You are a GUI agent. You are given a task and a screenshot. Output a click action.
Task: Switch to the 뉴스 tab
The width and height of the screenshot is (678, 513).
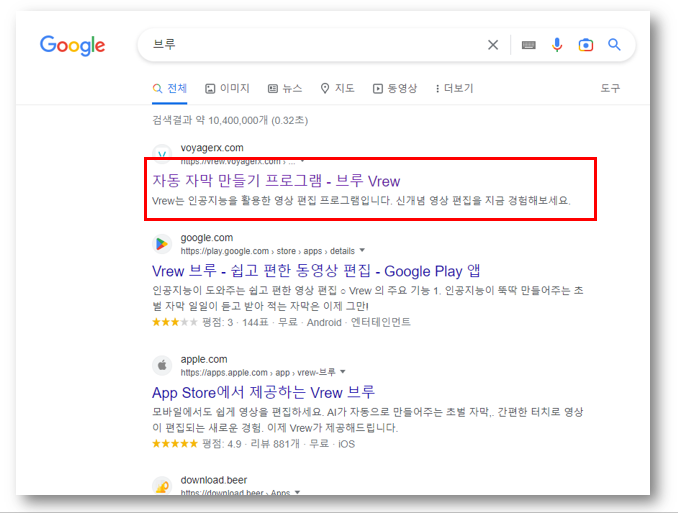tap(285, 88)
